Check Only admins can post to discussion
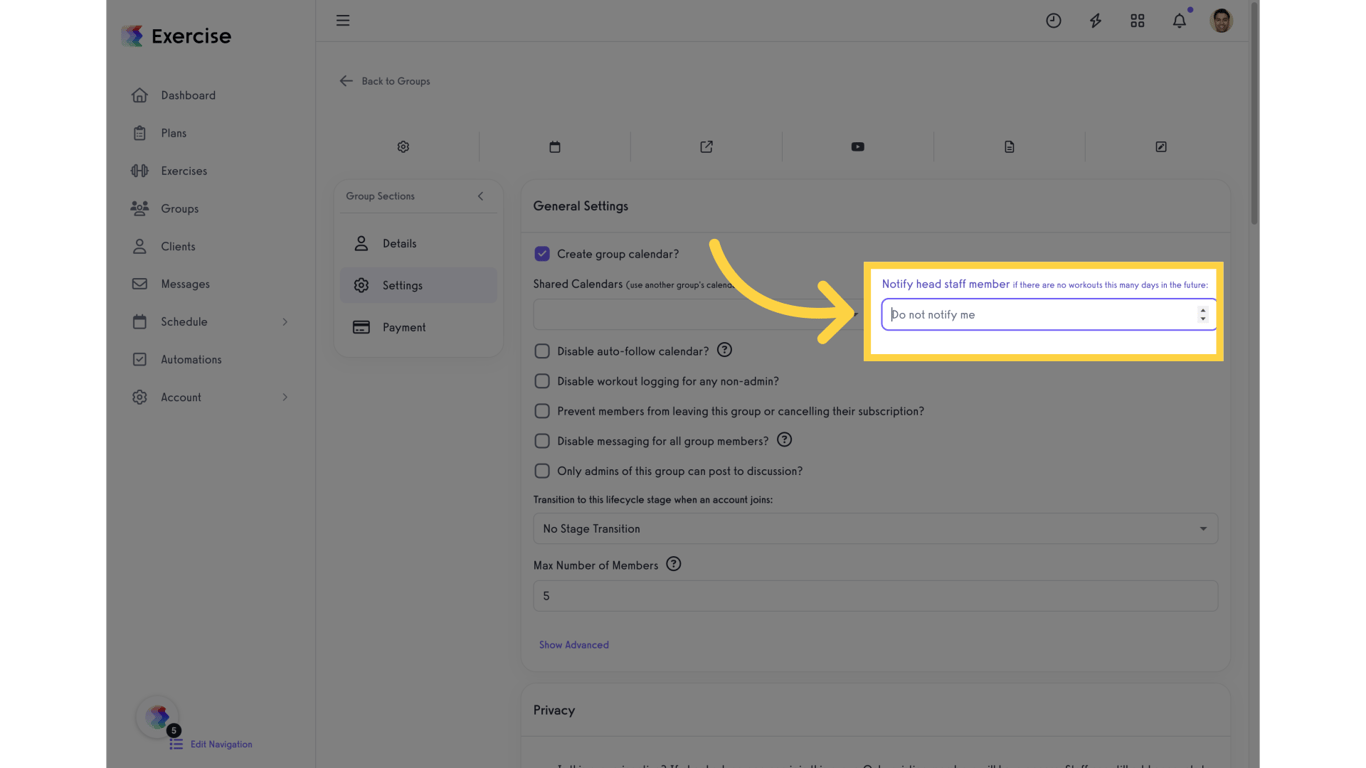 tap(541, 470)
